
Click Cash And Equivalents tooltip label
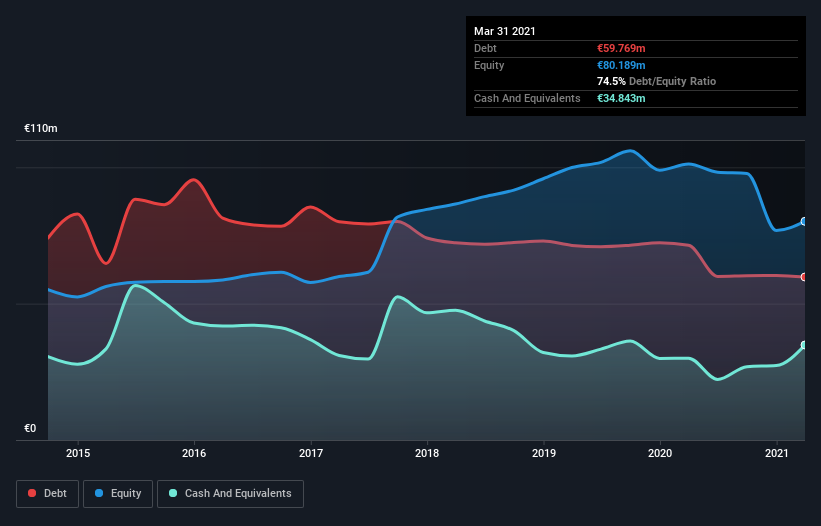click(x=527, y=98)
